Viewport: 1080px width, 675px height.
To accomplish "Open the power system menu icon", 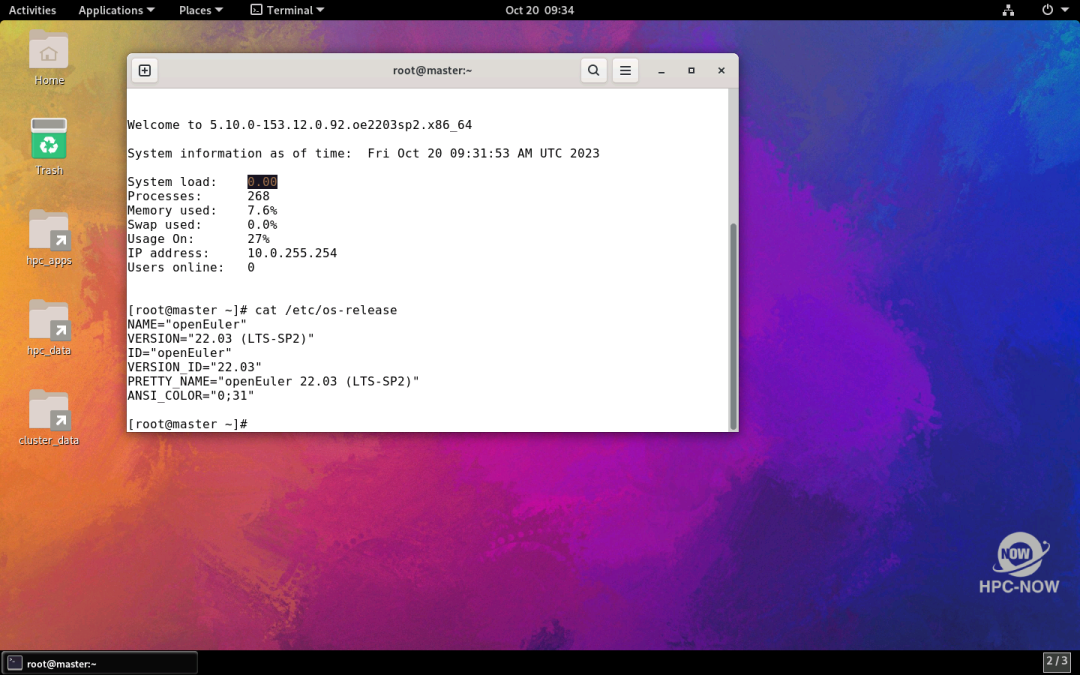I will click(x=1053, y=10).
